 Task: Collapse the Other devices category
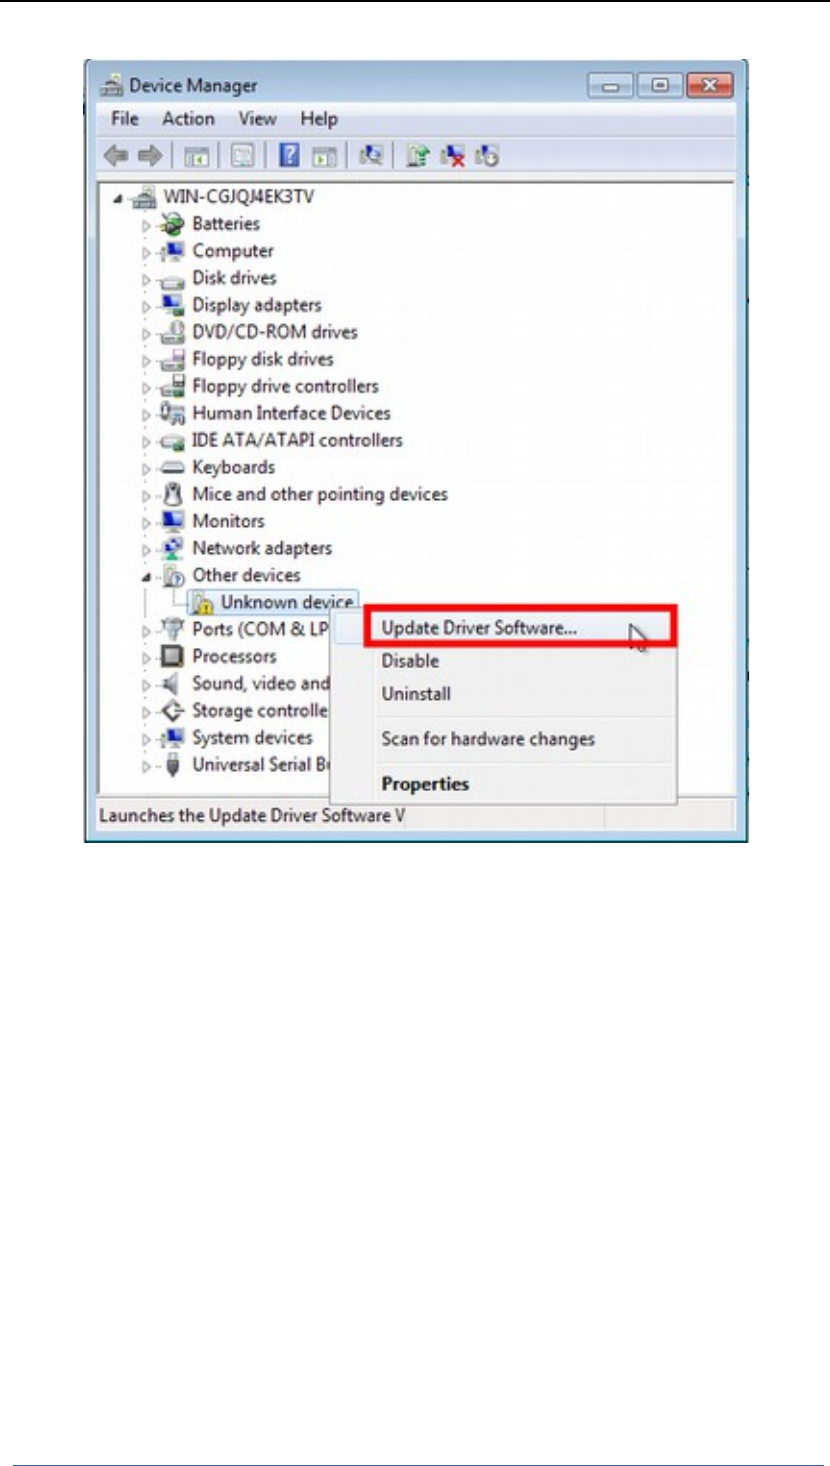tap(145, 575)
